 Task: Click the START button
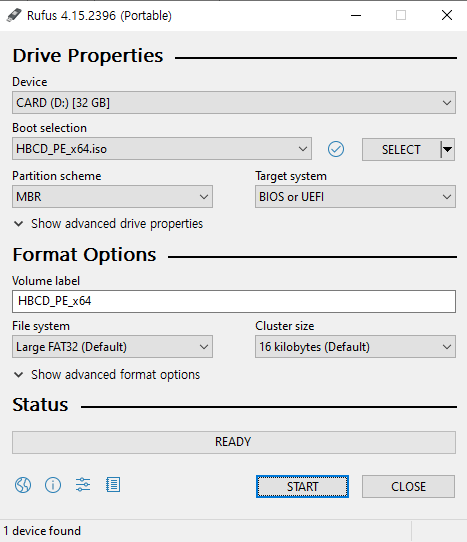click(302, 487)
